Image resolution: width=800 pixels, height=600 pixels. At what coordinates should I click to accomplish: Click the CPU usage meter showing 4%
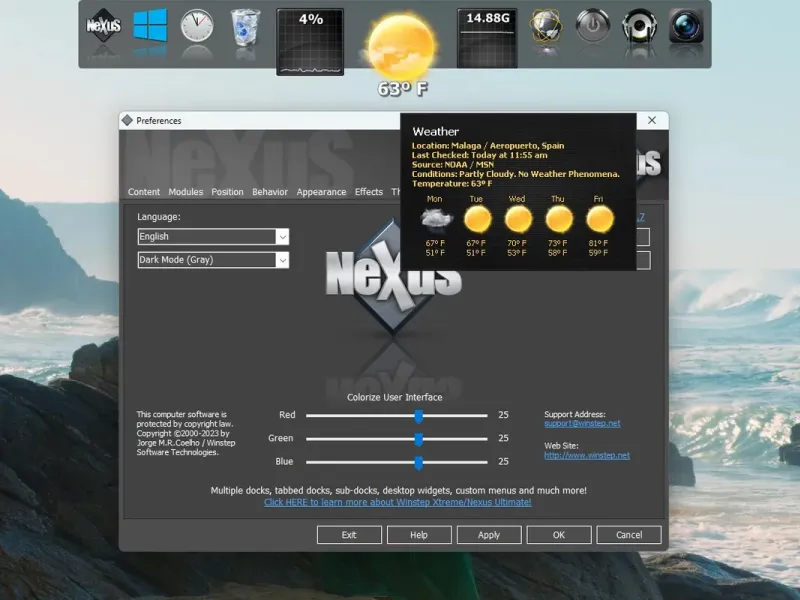[x=310, y=42]
